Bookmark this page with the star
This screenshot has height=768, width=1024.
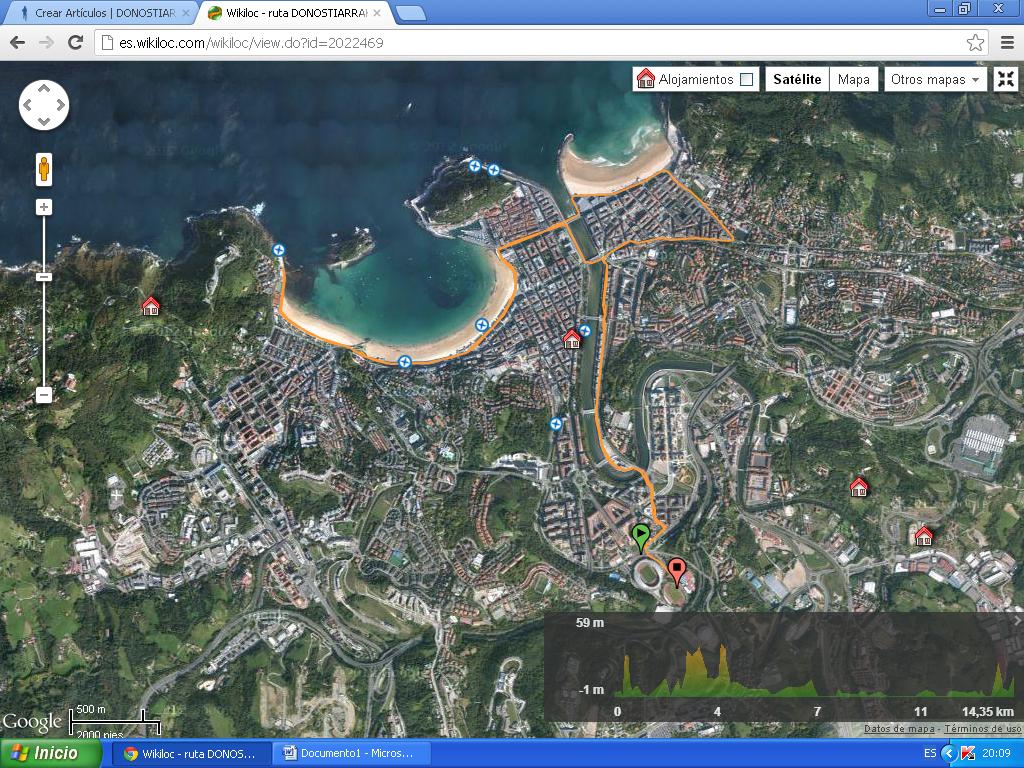976,43
